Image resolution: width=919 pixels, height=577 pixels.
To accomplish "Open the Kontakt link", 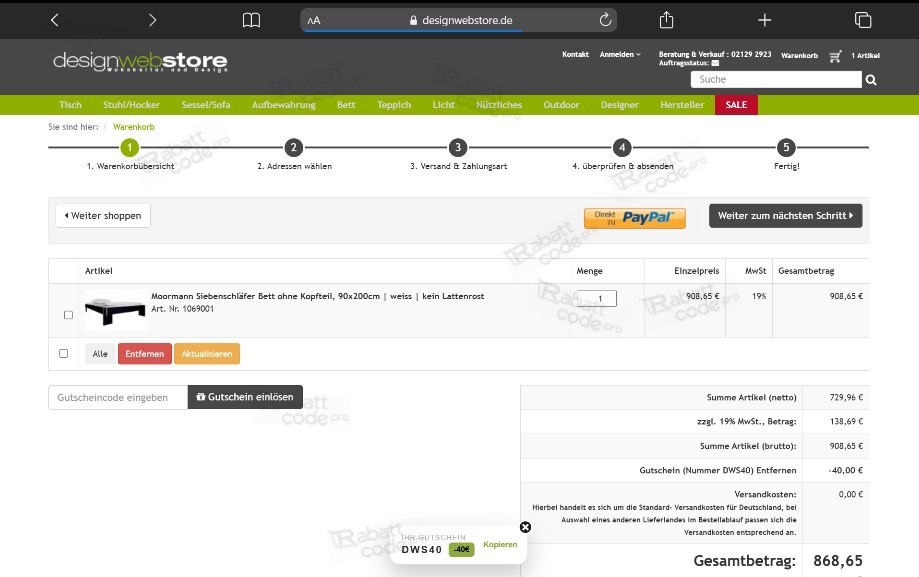I will click(x=576, y=55).
